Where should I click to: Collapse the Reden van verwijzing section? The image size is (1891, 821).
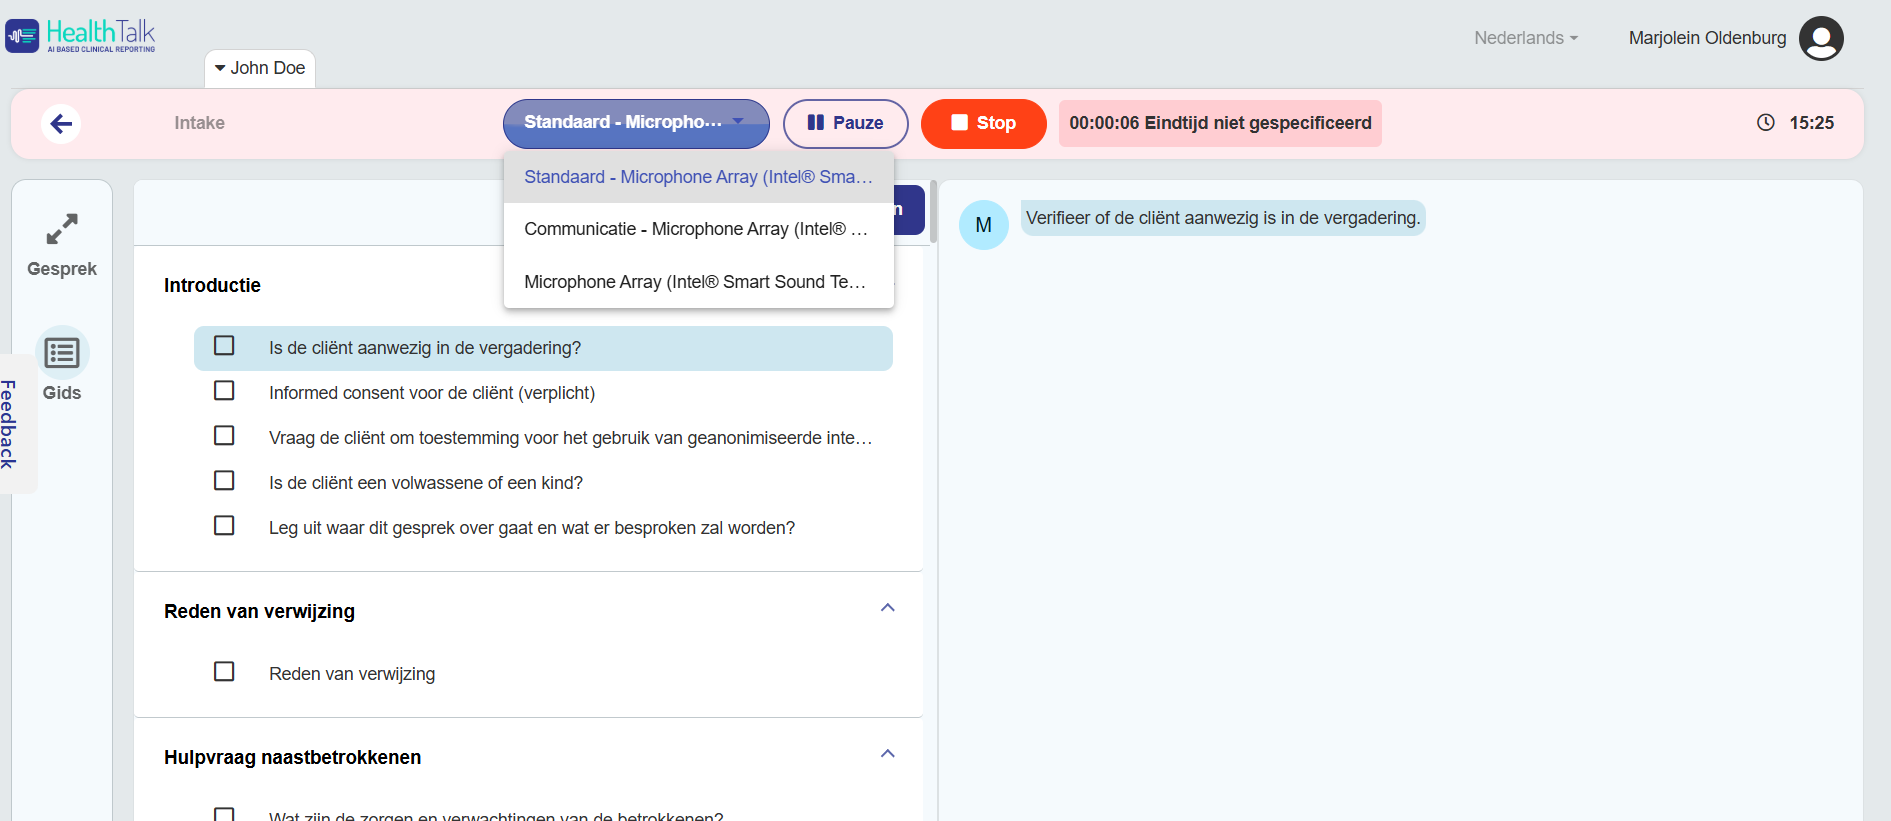pos(887,608)
